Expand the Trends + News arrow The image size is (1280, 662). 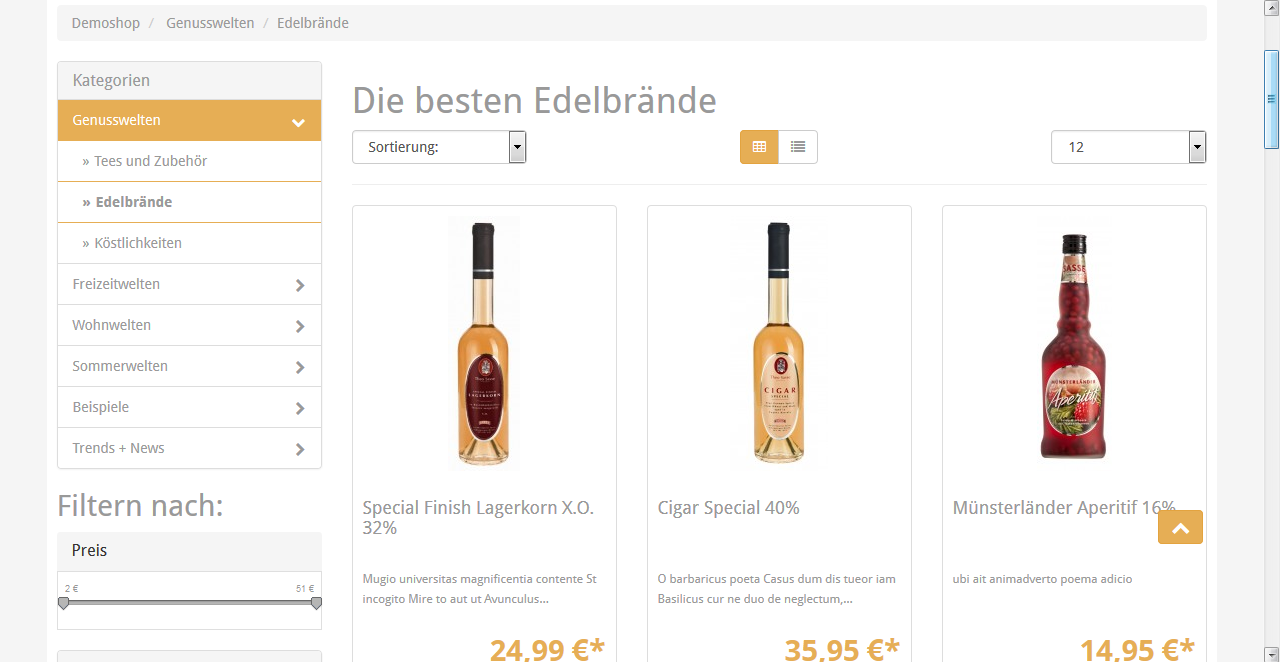point(300,449)
